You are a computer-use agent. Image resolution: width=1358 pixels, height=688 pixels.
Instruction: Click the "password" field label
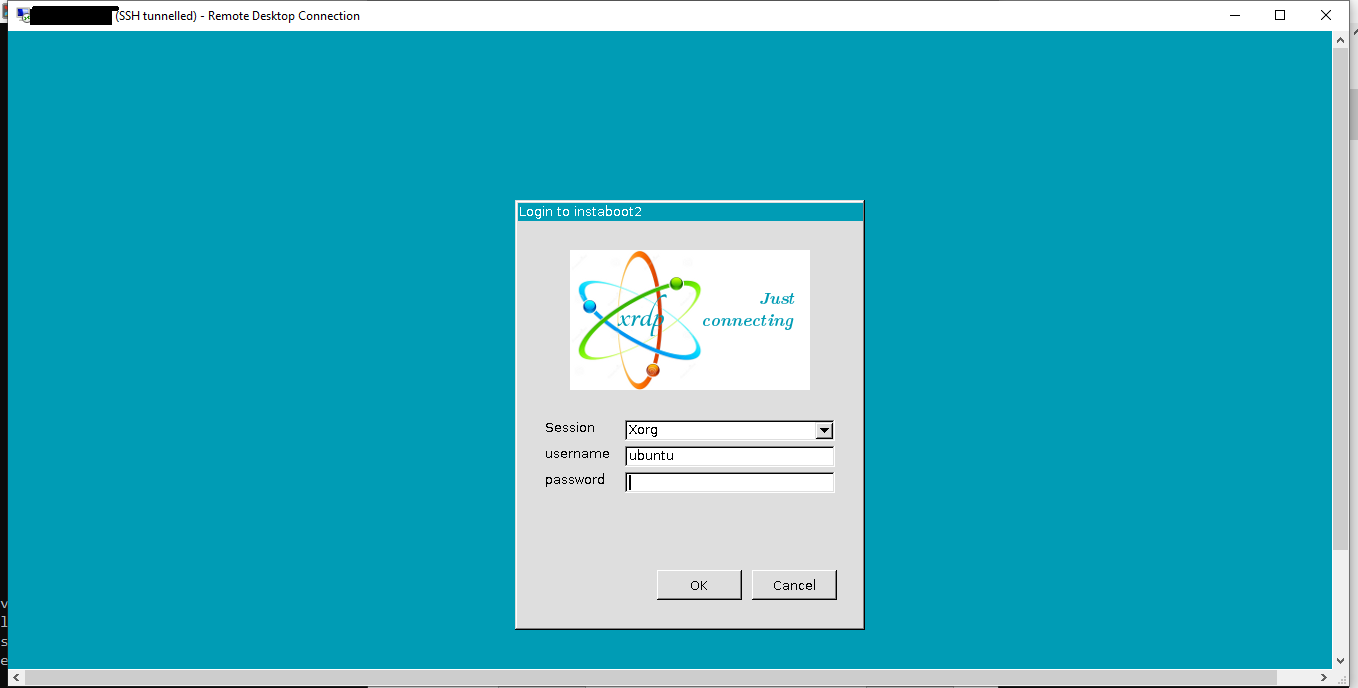tap(574, 480)
